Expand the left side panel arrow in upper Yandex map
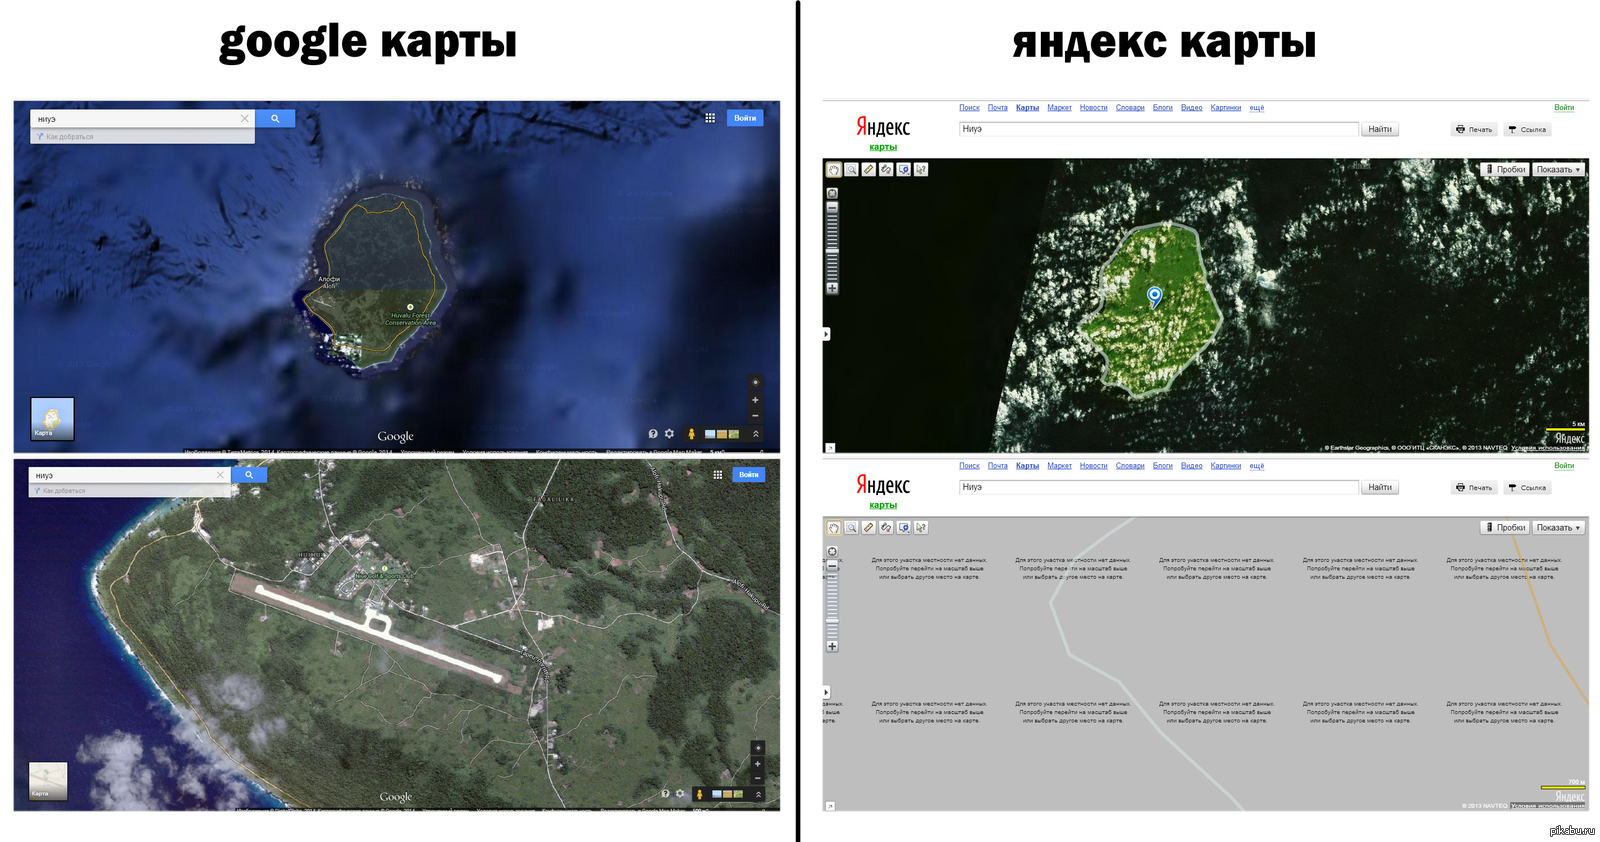Image resolution: width=1600 pixels, height=842 pixels. tap(826, 334)
